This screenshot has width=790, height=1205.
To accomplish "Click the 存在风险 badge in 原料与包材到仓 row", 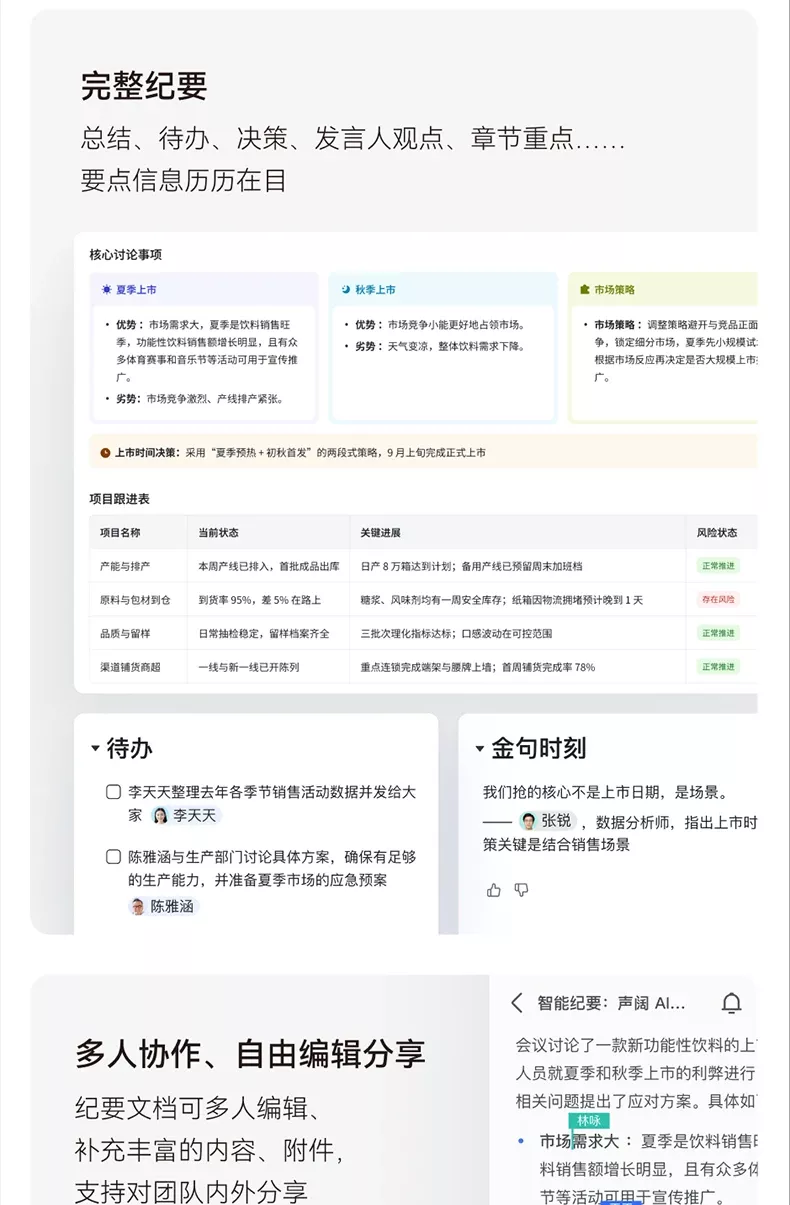I will point(718,600).
